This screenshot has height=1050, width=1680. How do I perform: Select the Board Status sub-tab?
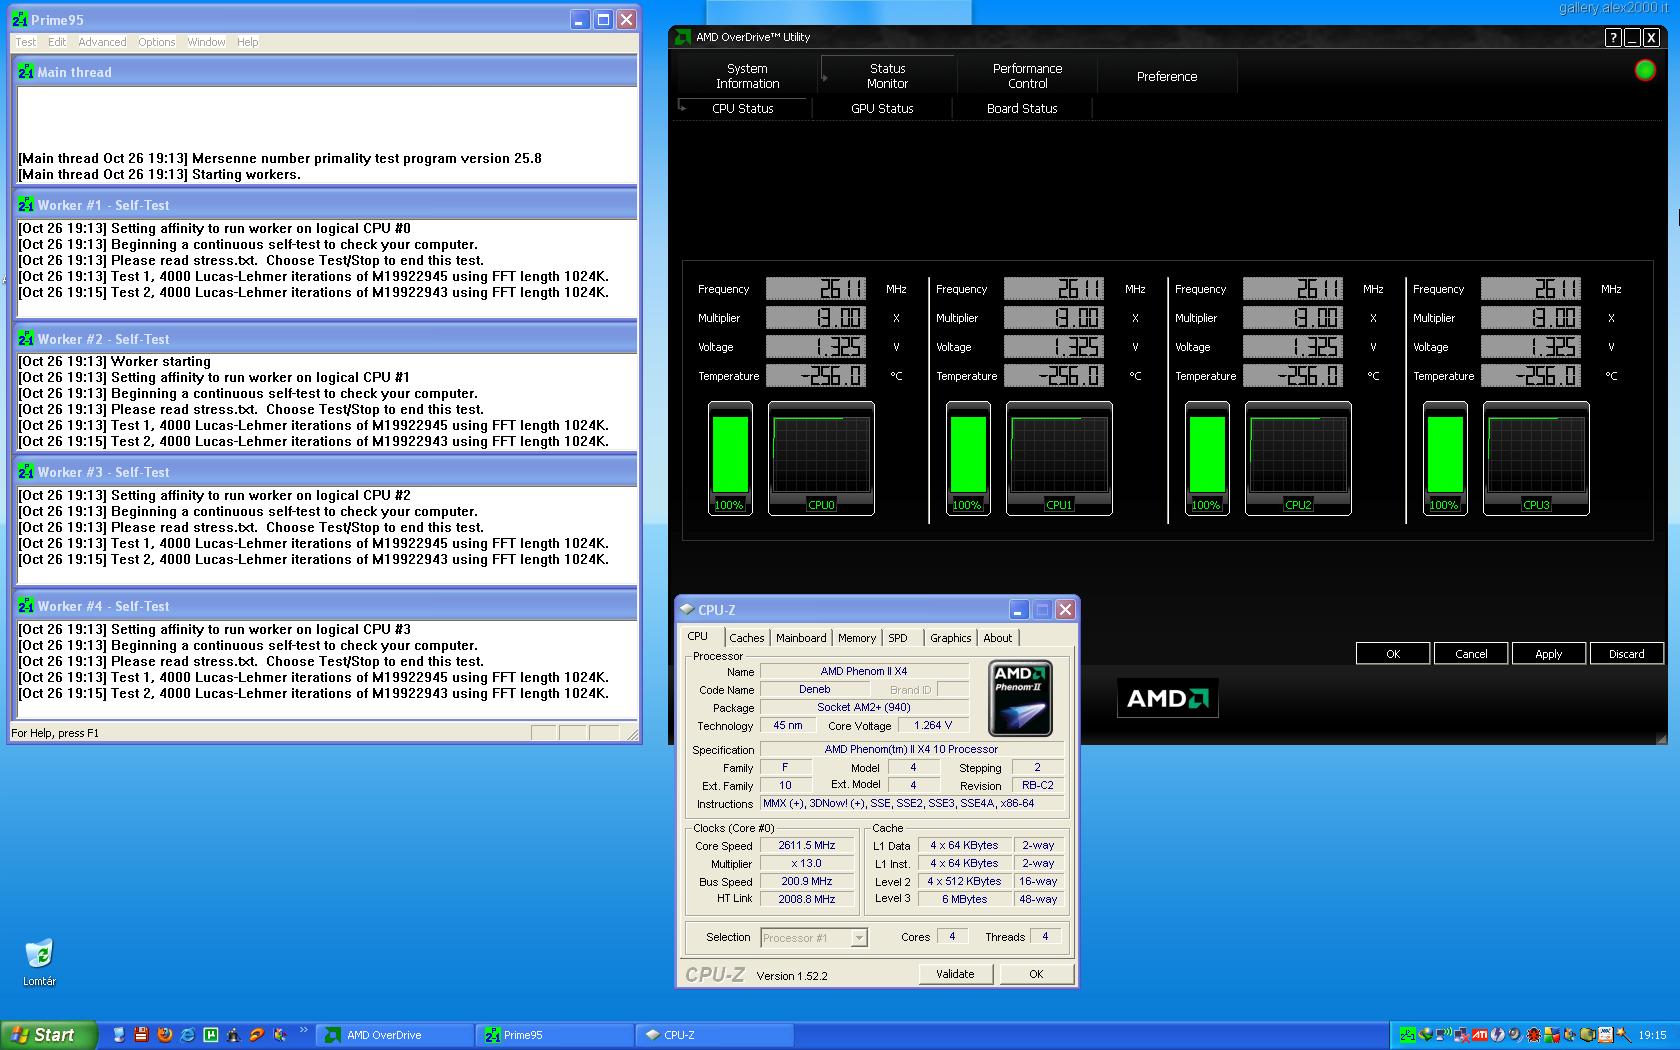click(1022, 108)
